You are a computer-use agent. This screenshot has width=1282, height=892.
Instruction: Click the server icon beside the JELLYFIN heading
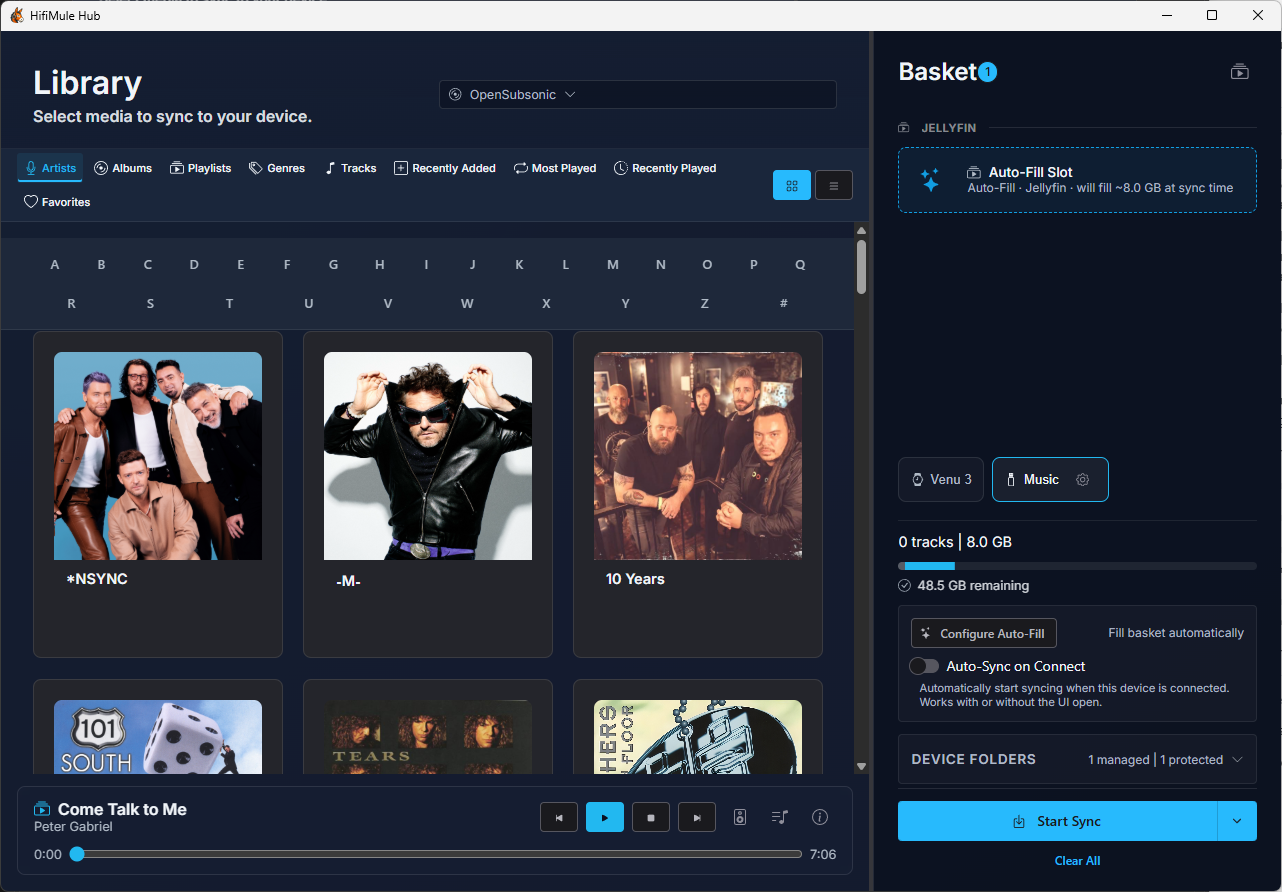click(904, 128)
